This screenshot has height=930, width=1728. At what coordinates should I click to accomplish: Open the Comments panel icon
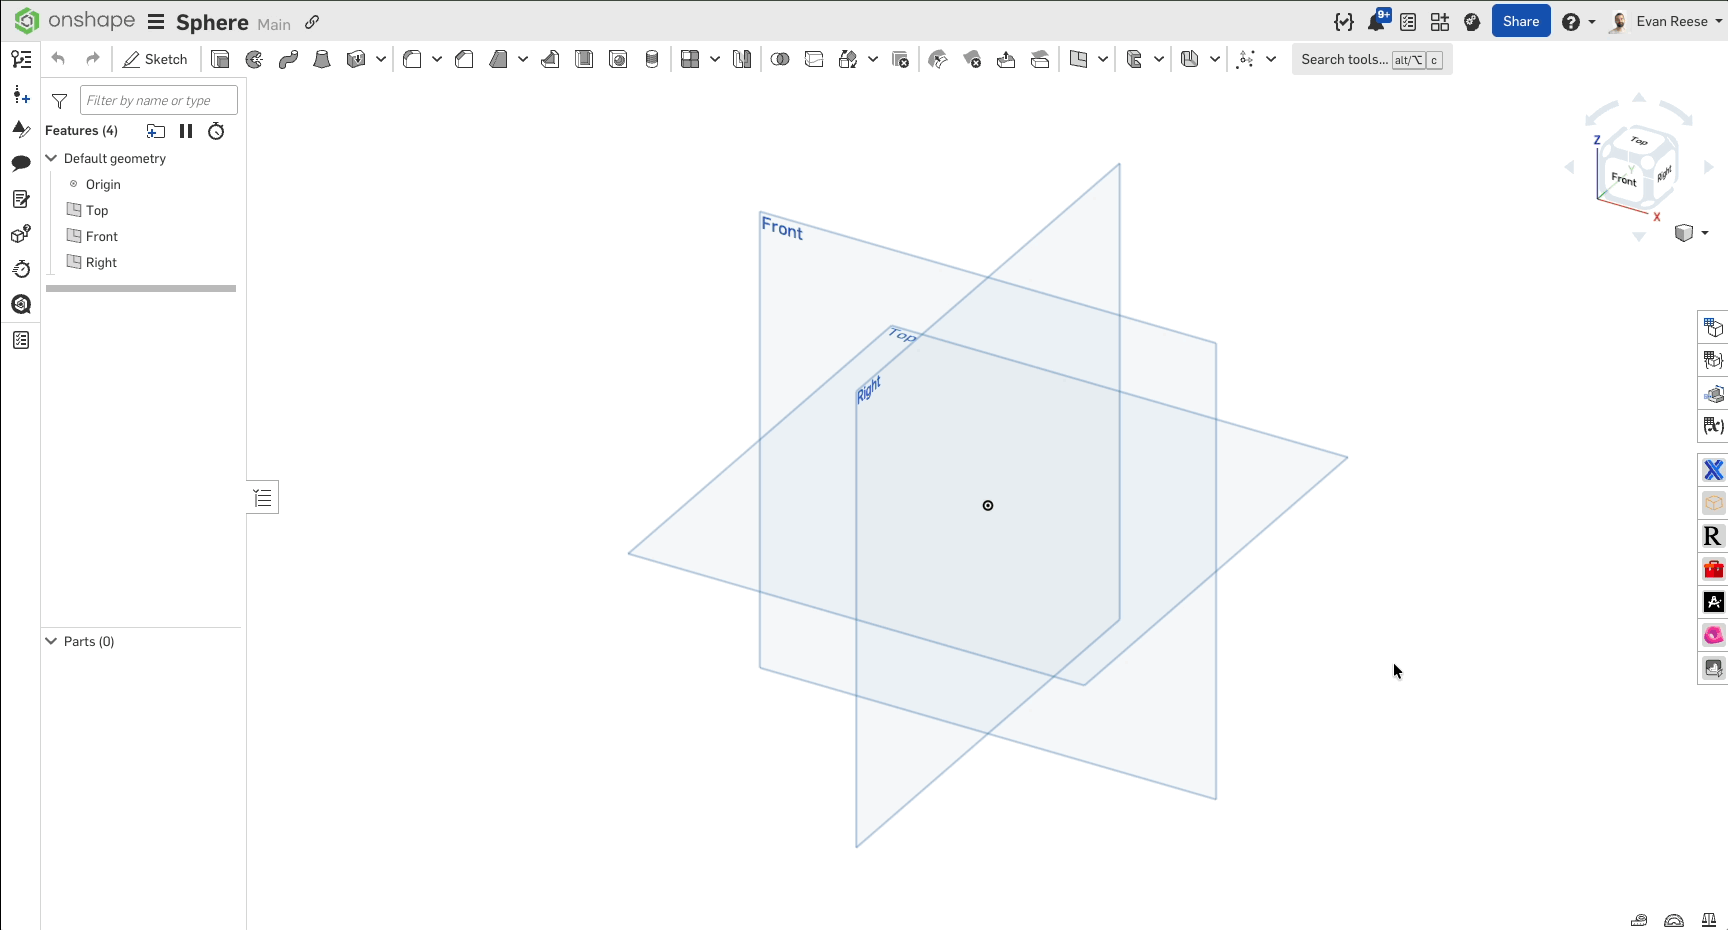(21, 163)
